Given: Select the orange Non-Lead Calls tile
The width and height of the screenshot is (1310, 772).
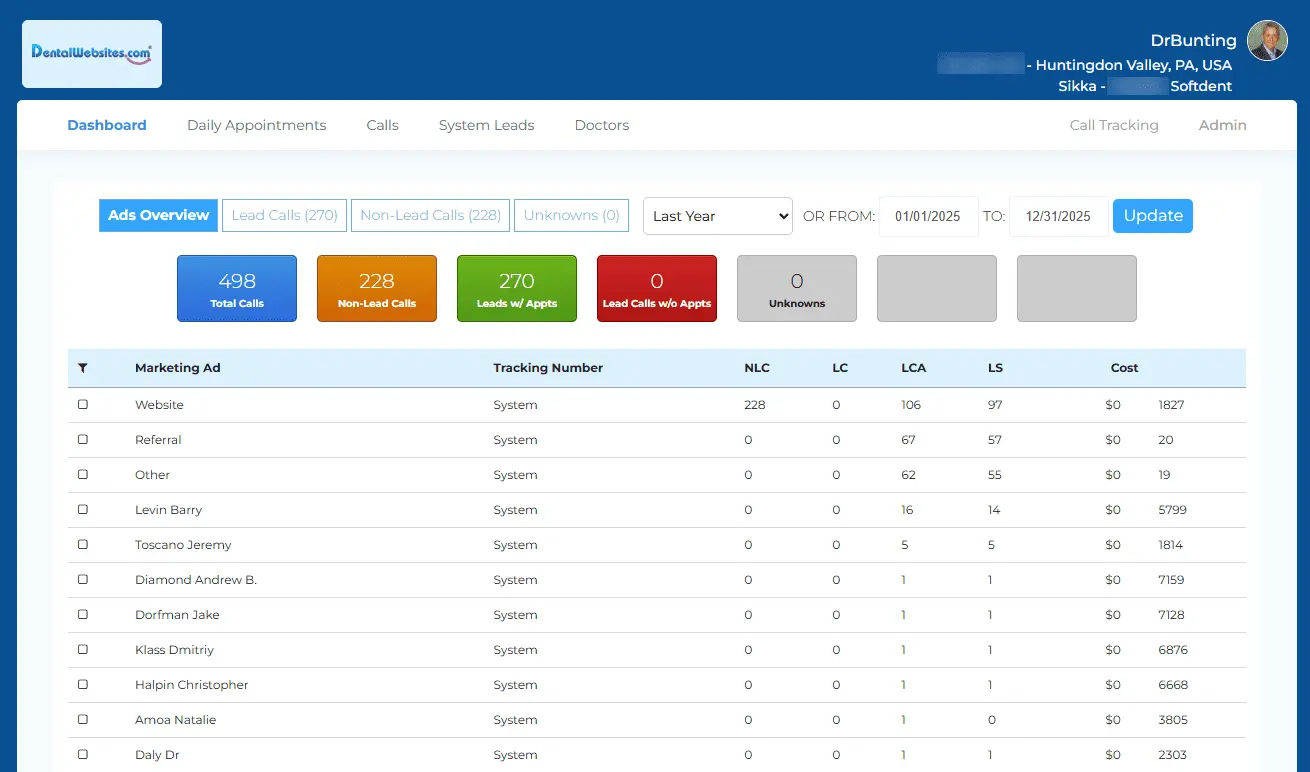Looking at the screenshot, I should coord(377,289).
